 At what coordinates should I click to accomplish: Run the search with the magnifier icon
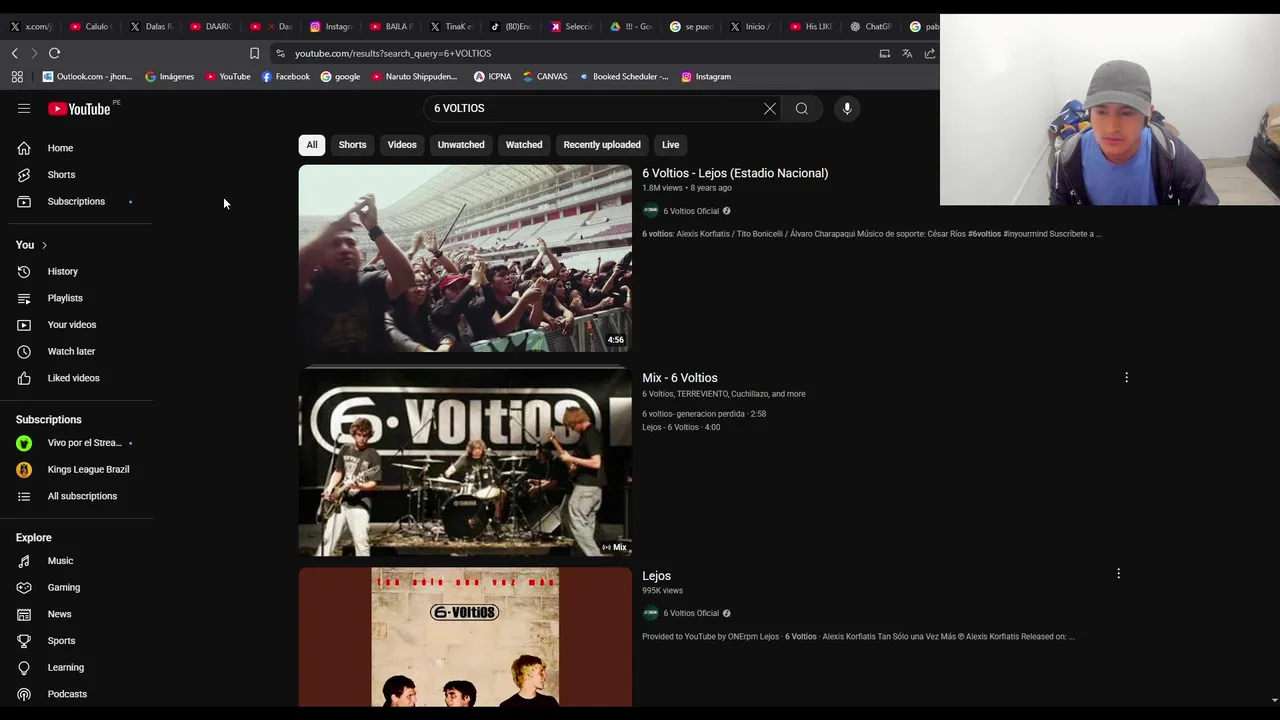click(802, 108)
